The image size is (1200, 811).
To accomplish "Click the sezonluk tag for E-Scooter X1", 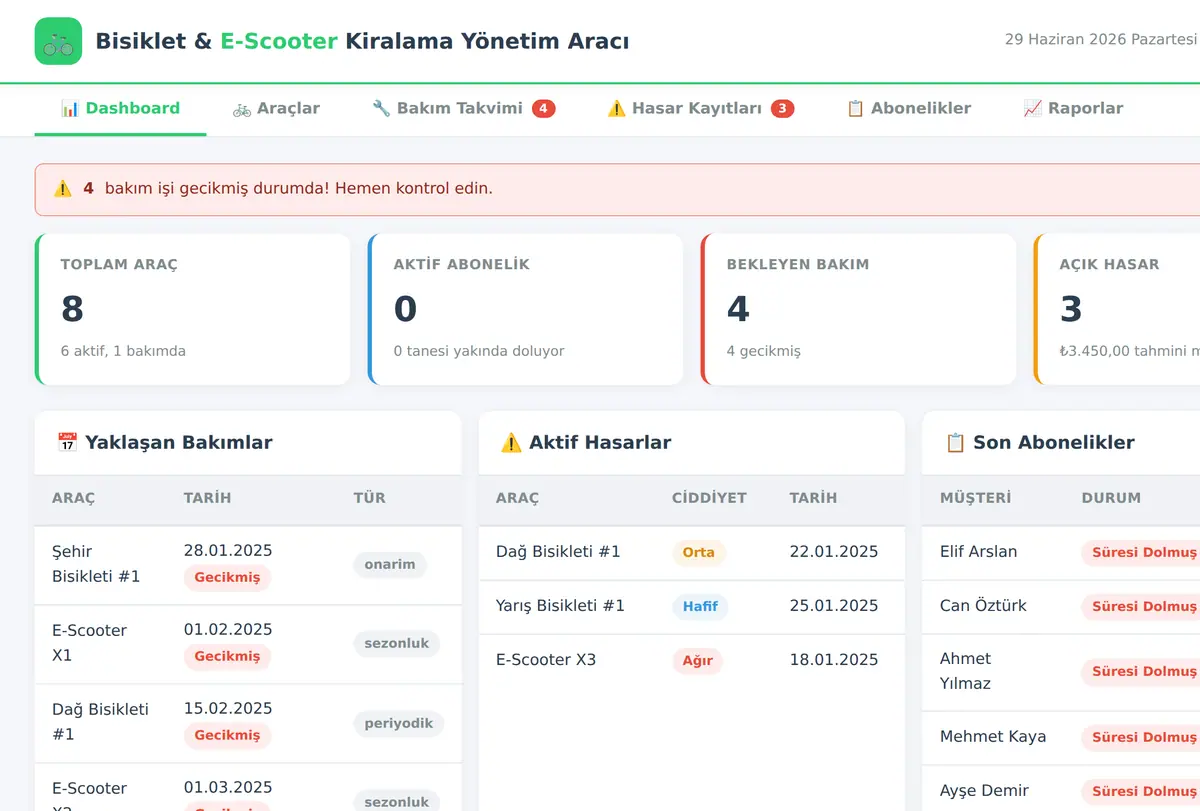I will pyautogui.click(x=396, y=643).
